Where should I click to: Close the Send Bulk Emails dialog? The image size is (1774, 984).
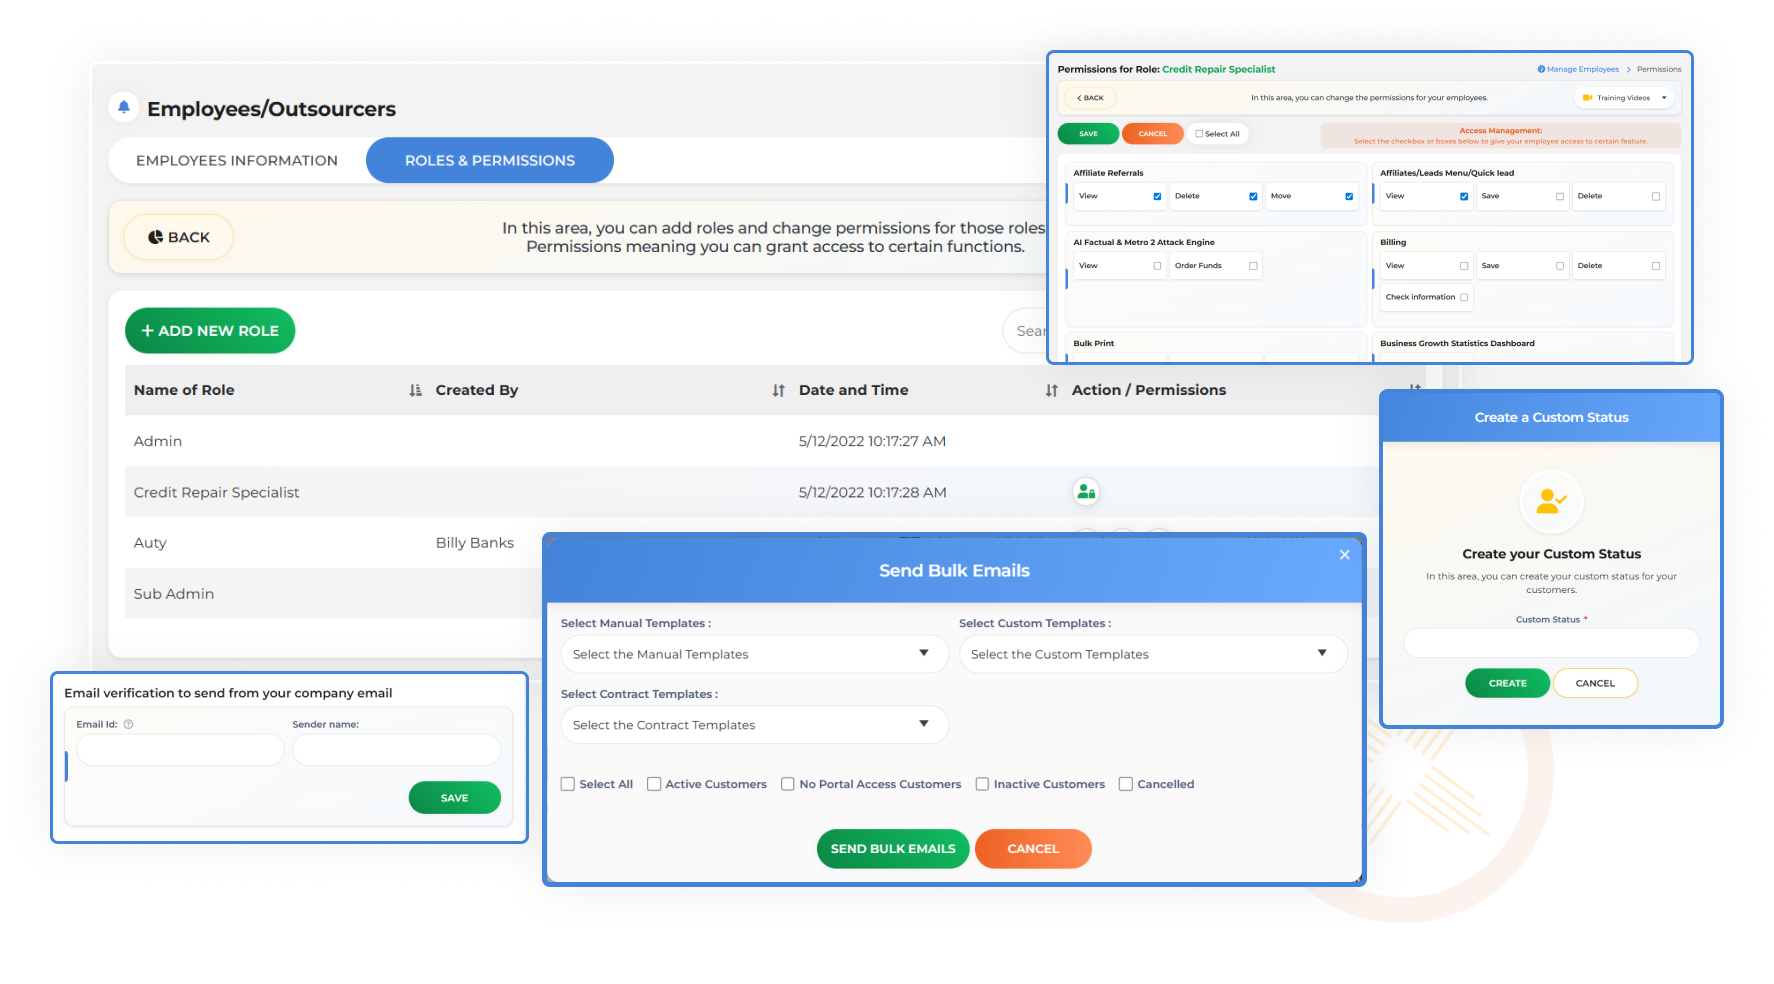[x=1344, y=555]
